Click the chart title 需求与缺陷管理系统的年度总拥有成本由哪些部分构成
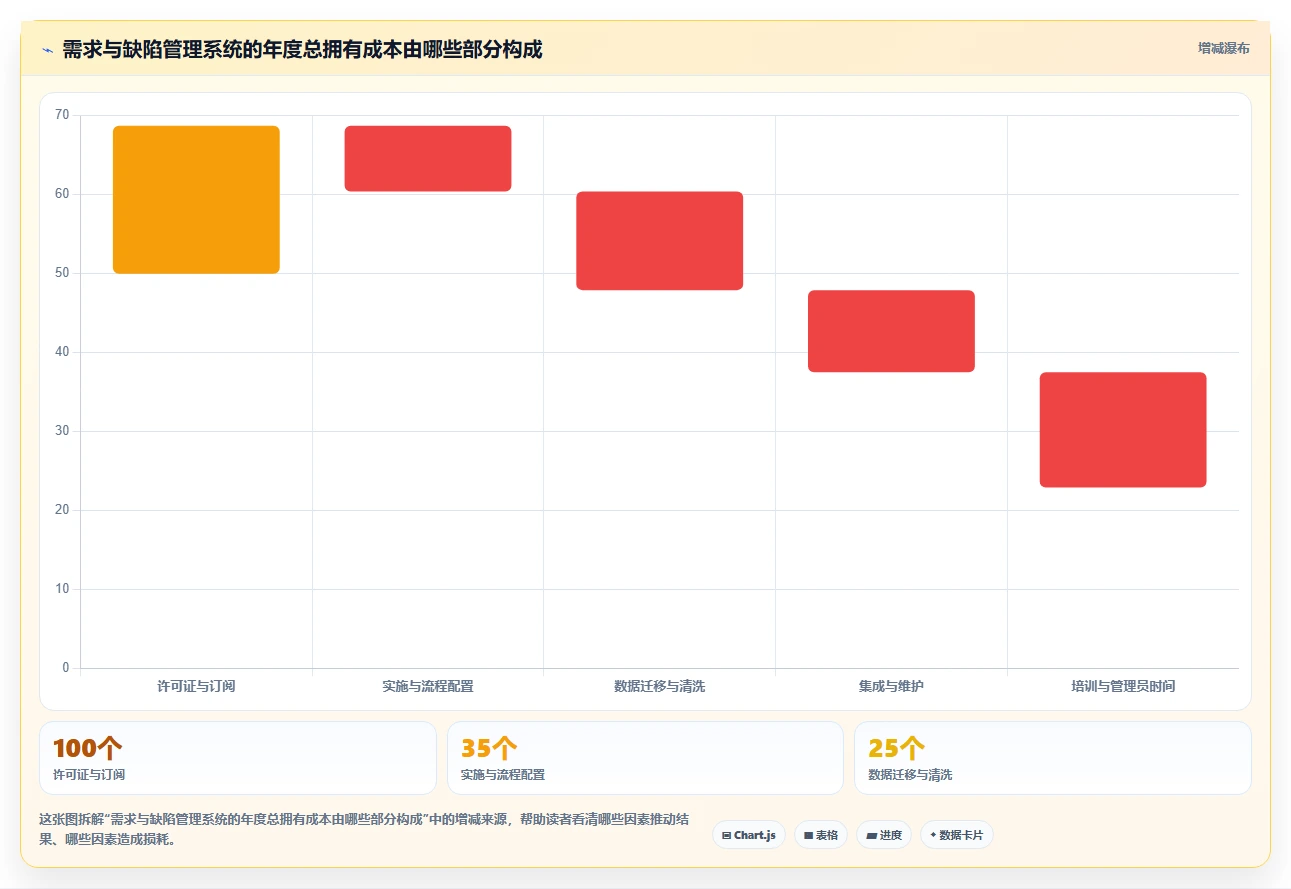 (x=302, y=50)
